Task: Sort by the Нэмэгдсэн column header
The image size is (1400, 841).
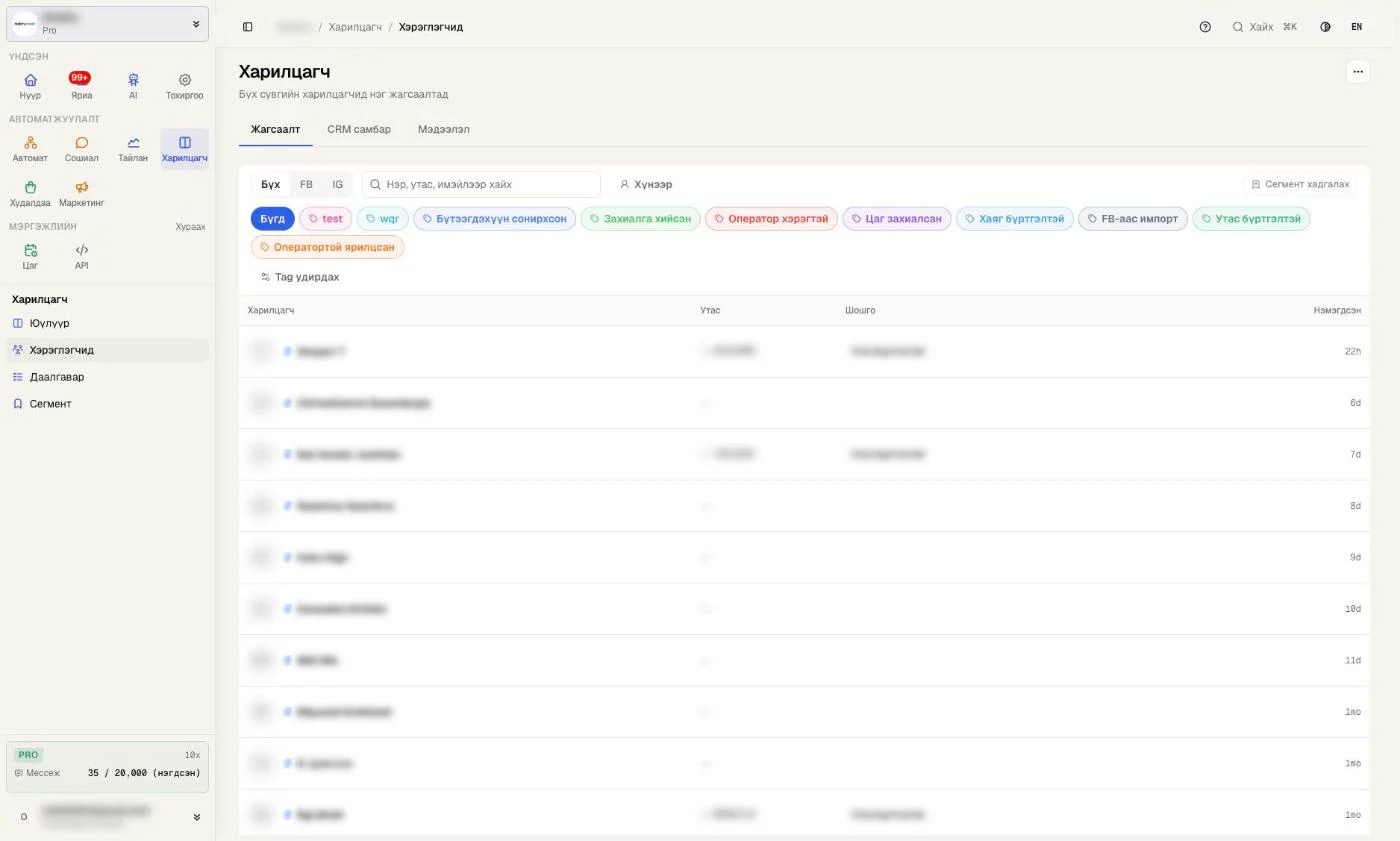Action: 1337,310
